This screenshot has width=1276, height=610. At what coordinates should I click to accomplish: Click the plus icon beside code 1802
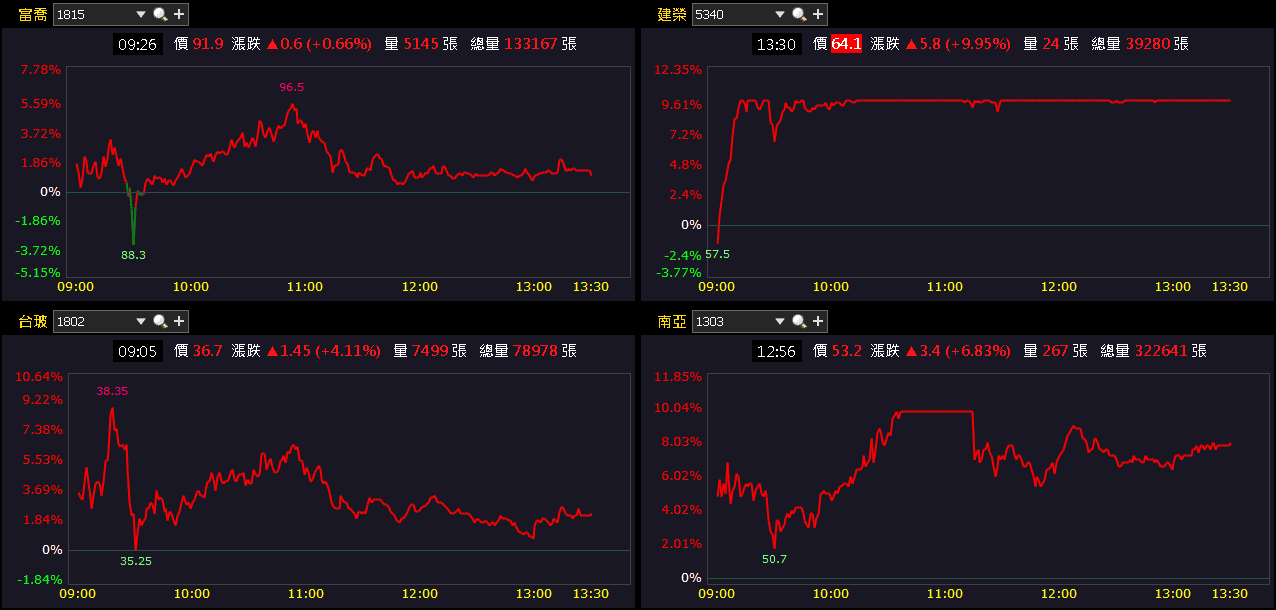click(179, 321)
